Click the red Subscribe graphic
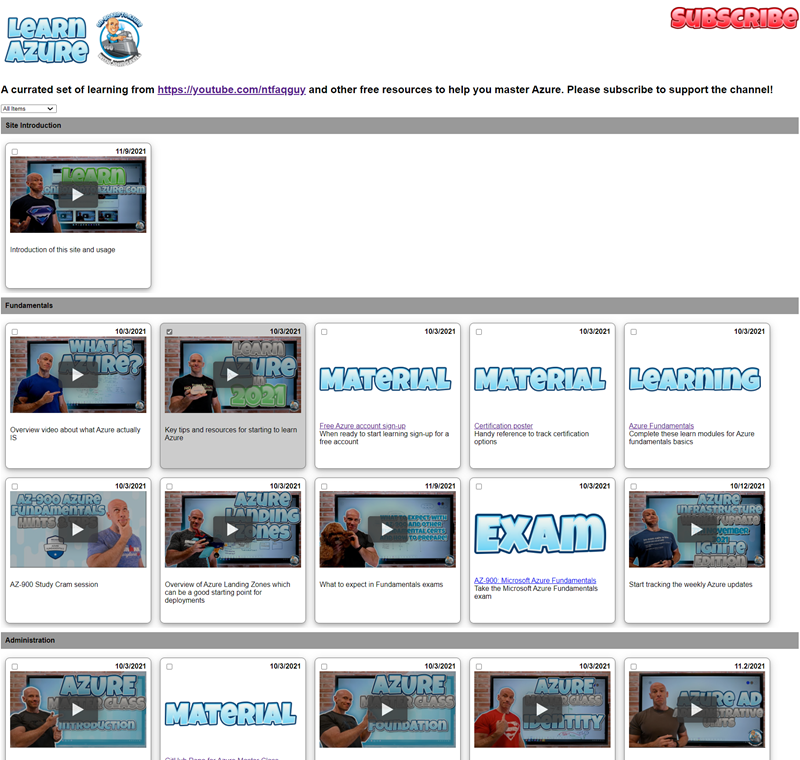Image resolution: width=800 pixels, height=760 pixels. click(734, 18)
